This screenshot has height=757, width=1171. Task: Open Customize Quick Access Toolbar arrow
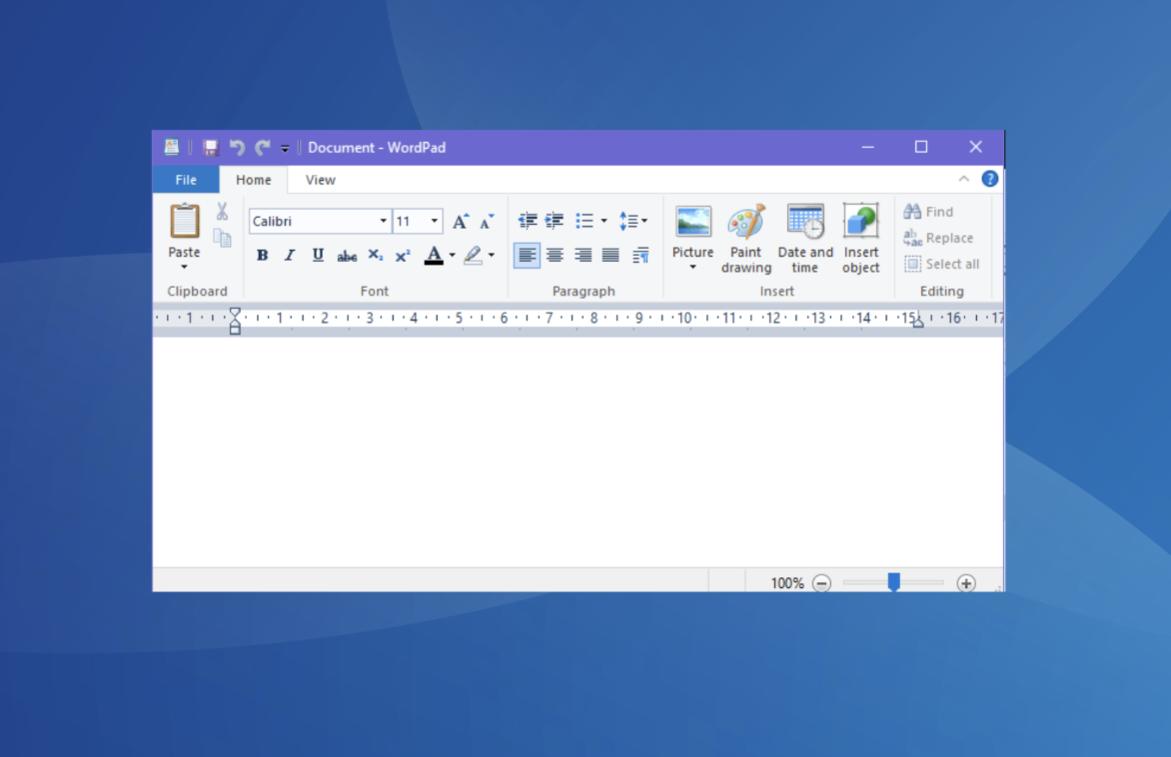[x=285, y=149]
